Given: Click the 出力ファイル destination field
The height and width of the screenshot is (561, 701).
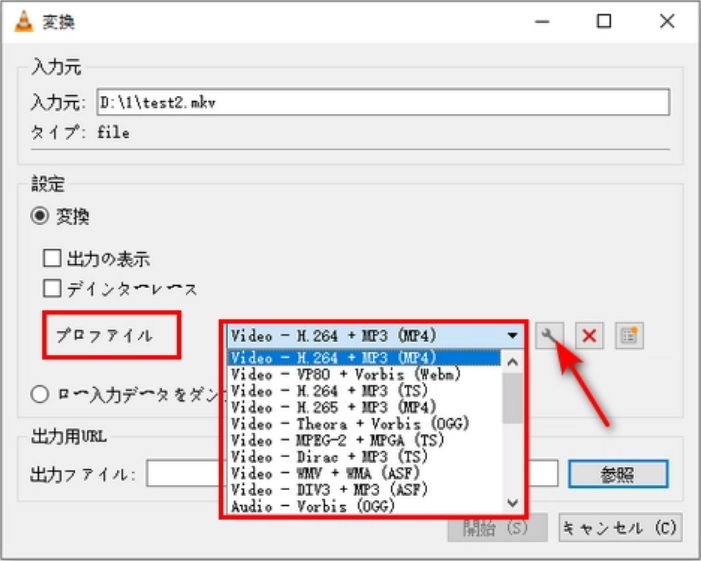Looking at the screenshot, I should pos(352,473).
